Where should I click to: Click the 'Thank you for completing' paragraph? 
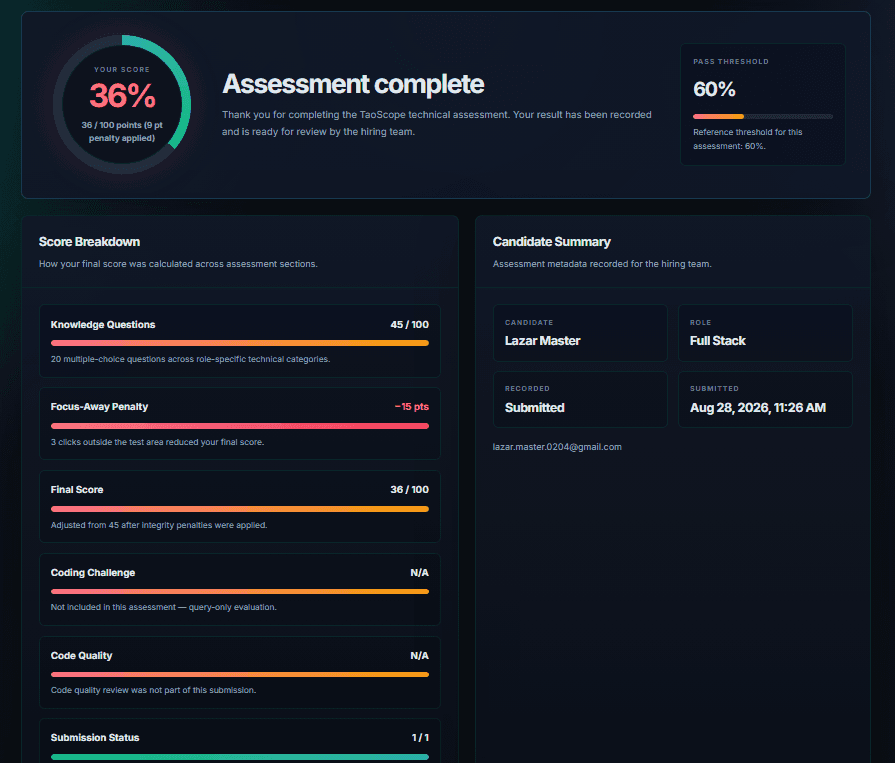coord(437,123)
